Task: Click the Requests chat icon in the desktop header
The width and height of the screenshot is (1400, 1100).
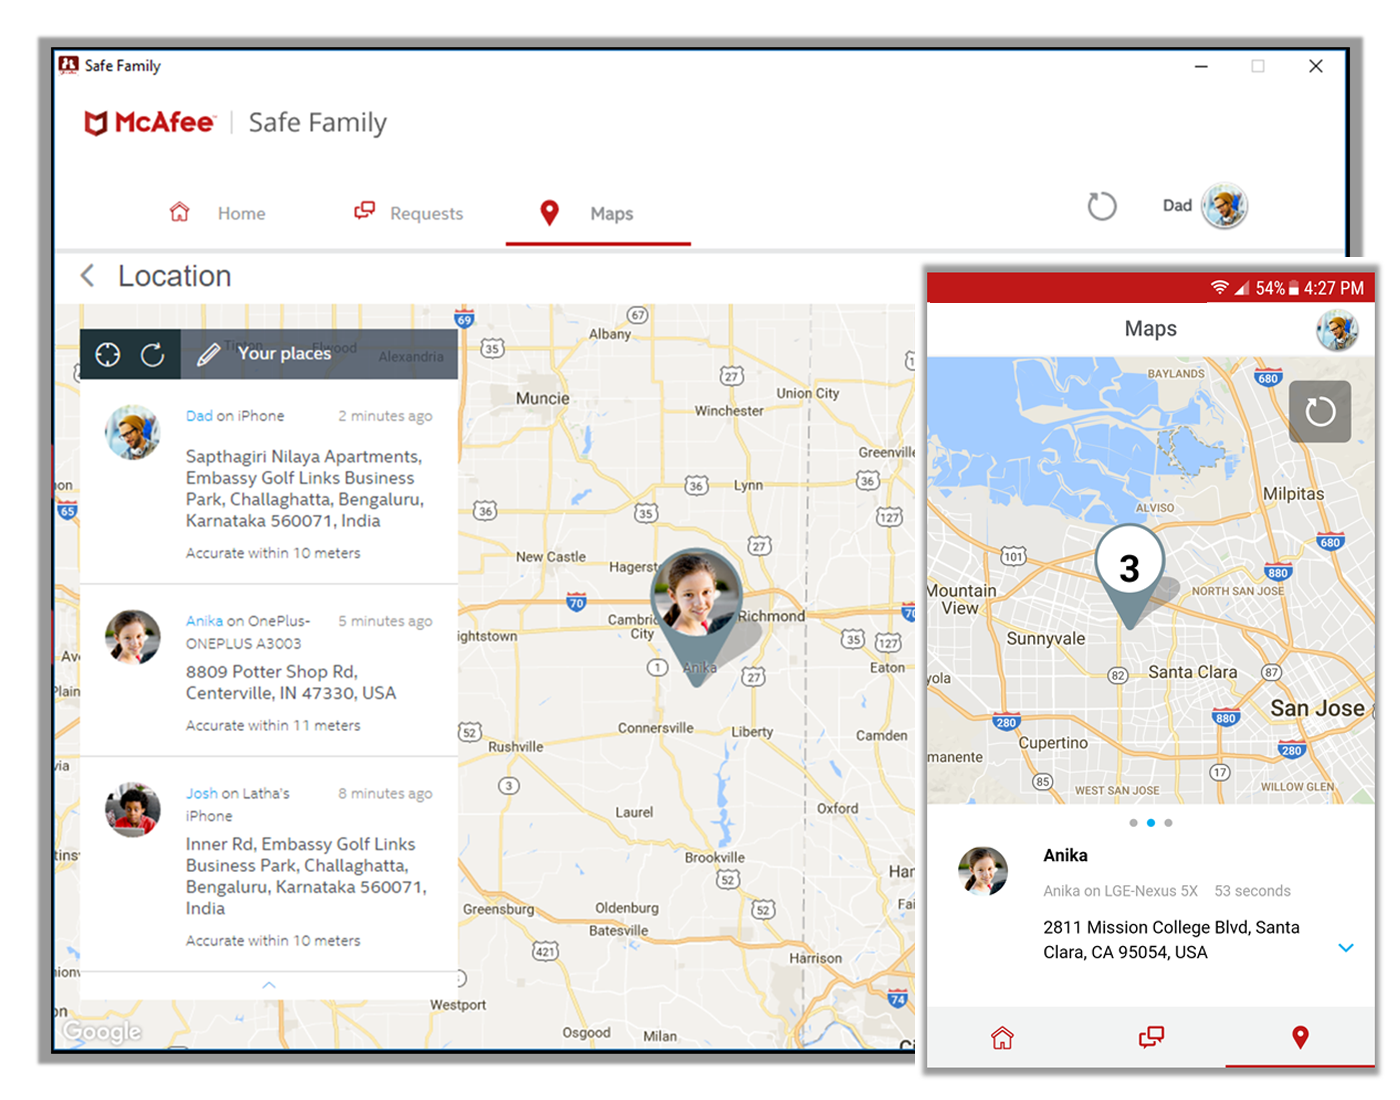Action: tap(365, 210)
